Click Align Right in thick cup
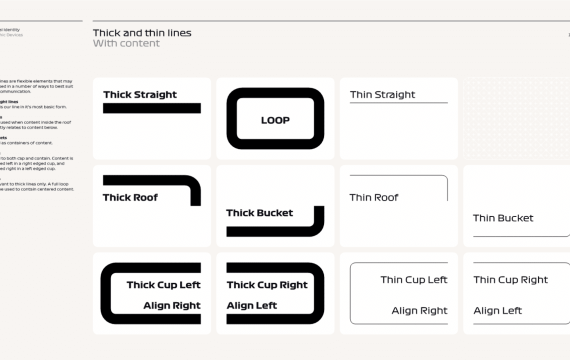The height and width of the screenshot is (360, 570). 172,305
